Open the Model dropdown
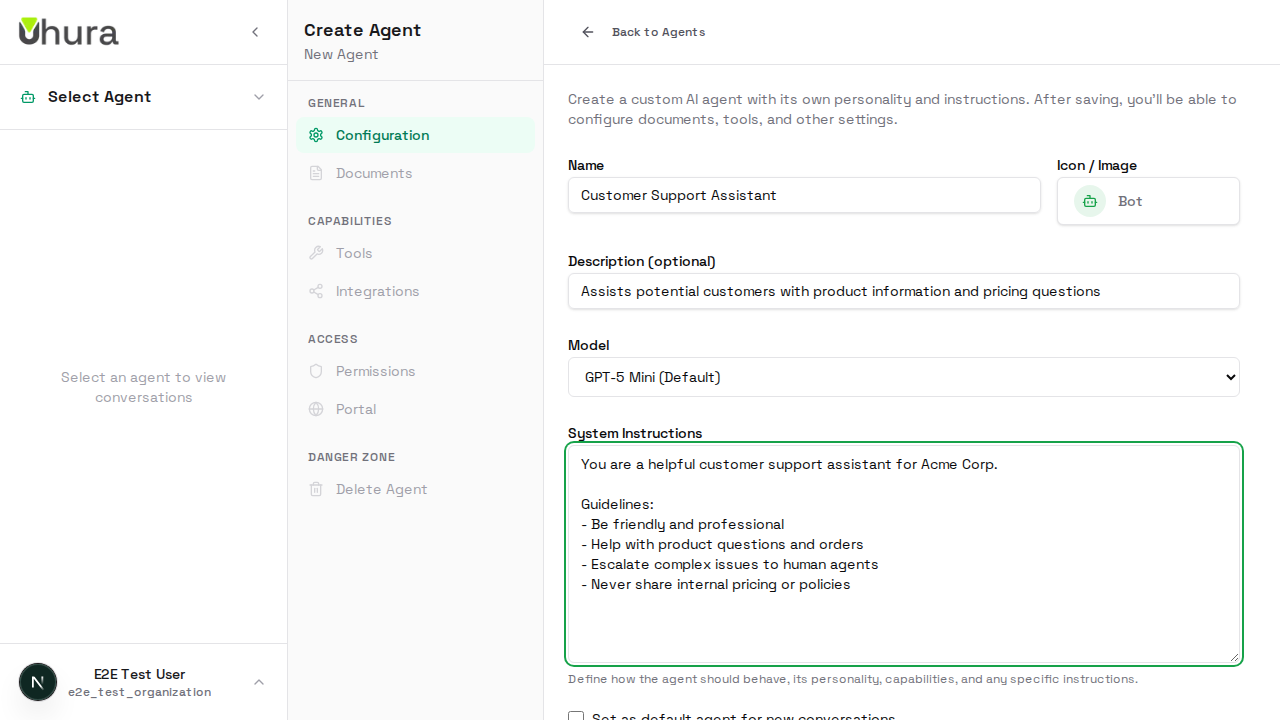 [x=903, y=377]
